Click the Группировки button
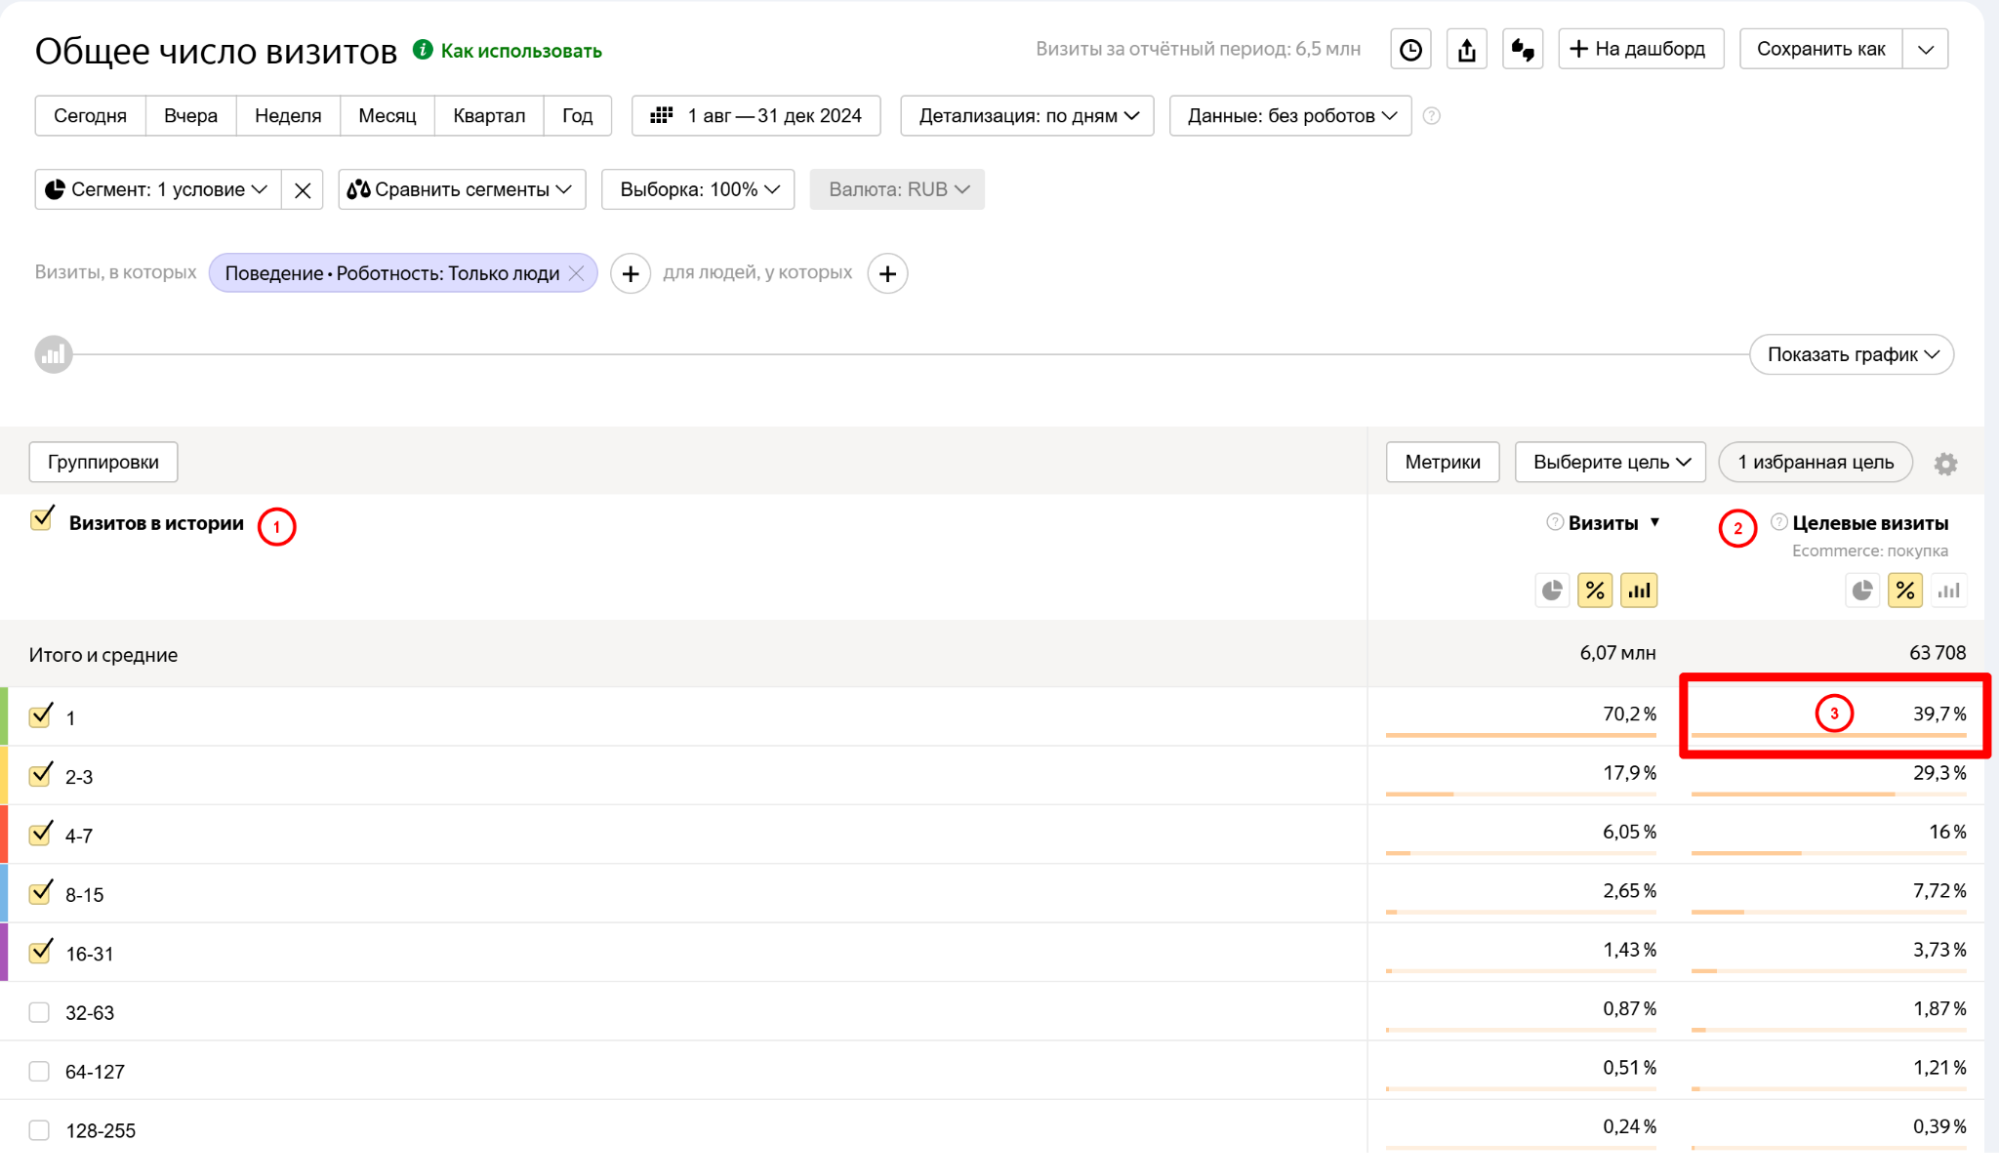 coord(103,462)
